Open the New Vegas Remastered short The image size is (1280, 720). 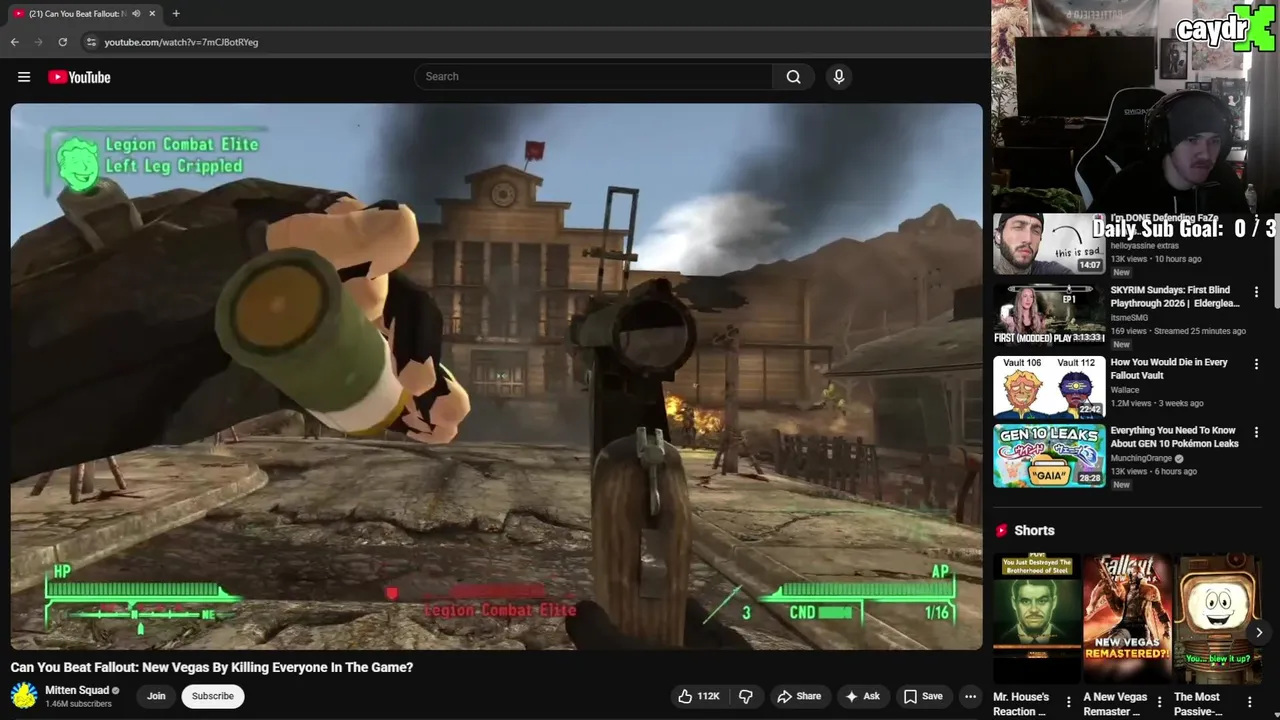[1127, 619]
